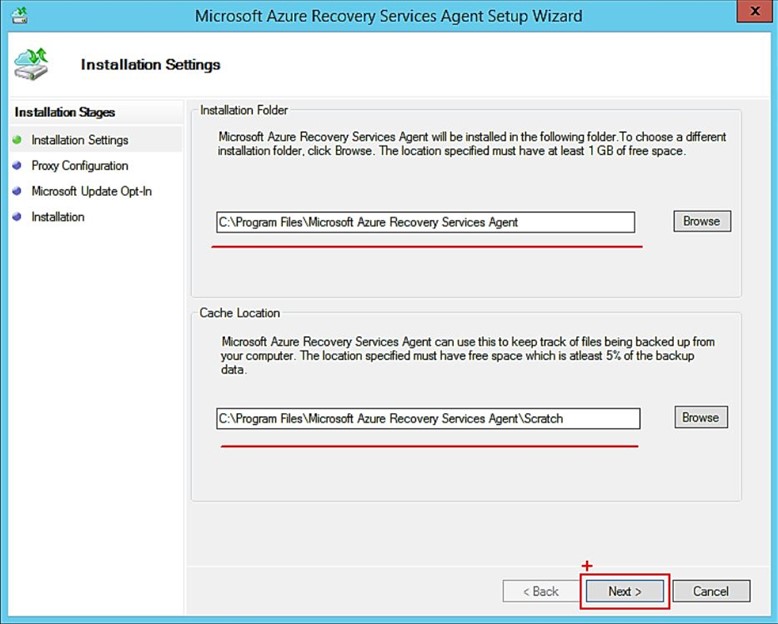Click inside the cache location Scratch path field
The image size is (778, 624).
(x=428, y=419)
